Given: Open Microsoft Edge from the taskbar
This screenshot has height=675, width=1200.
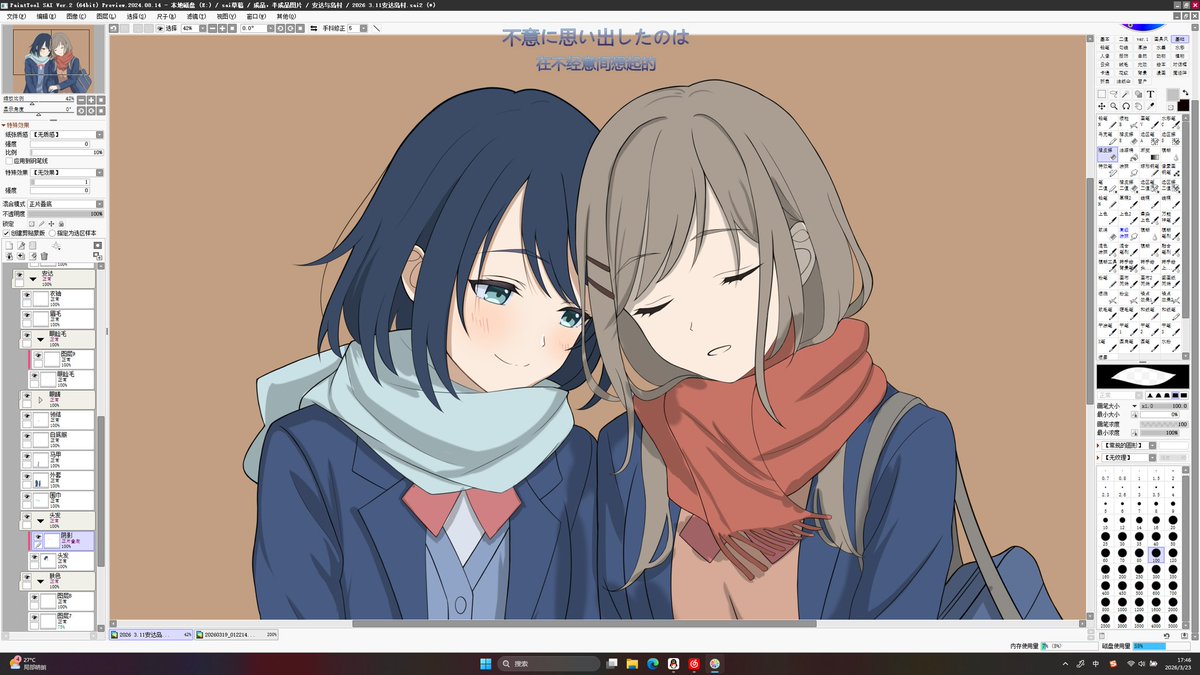Looking at the screenshot, I should point(652,663).
